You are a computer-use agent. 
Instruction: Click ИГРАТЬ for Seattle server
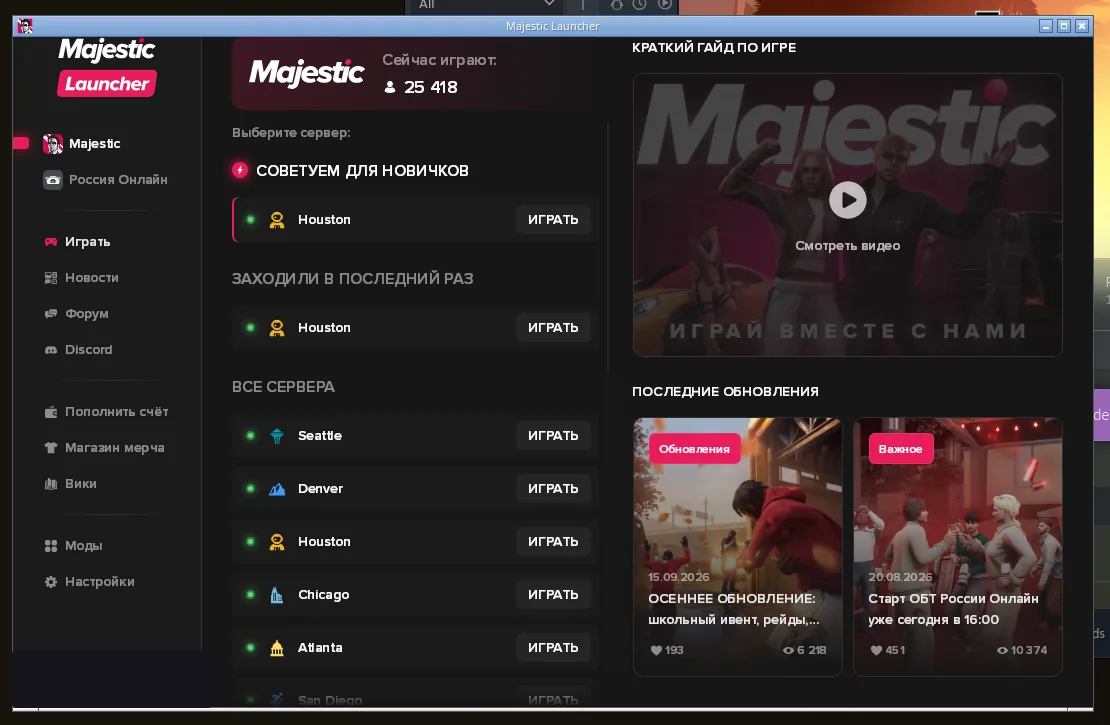click(553, 436)
